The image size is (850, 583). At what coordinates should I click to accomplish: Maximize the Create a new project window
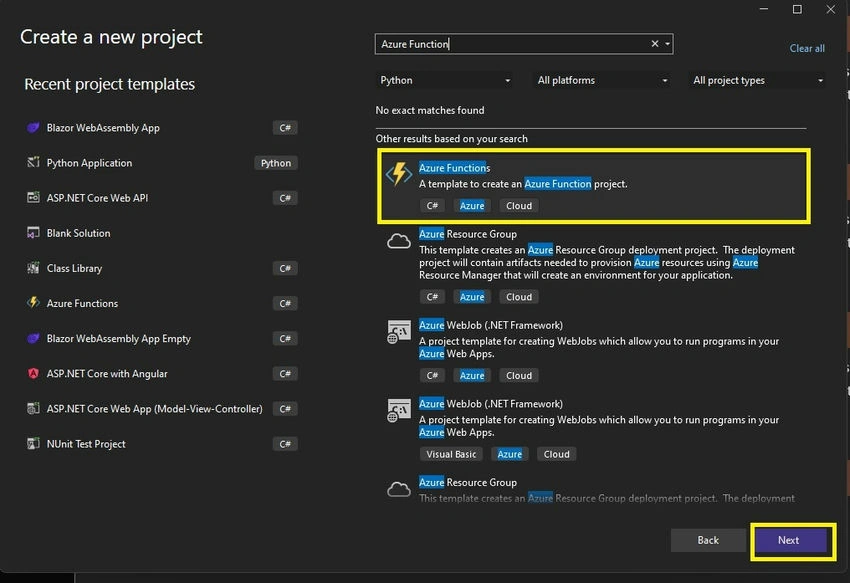click(797, 9)
